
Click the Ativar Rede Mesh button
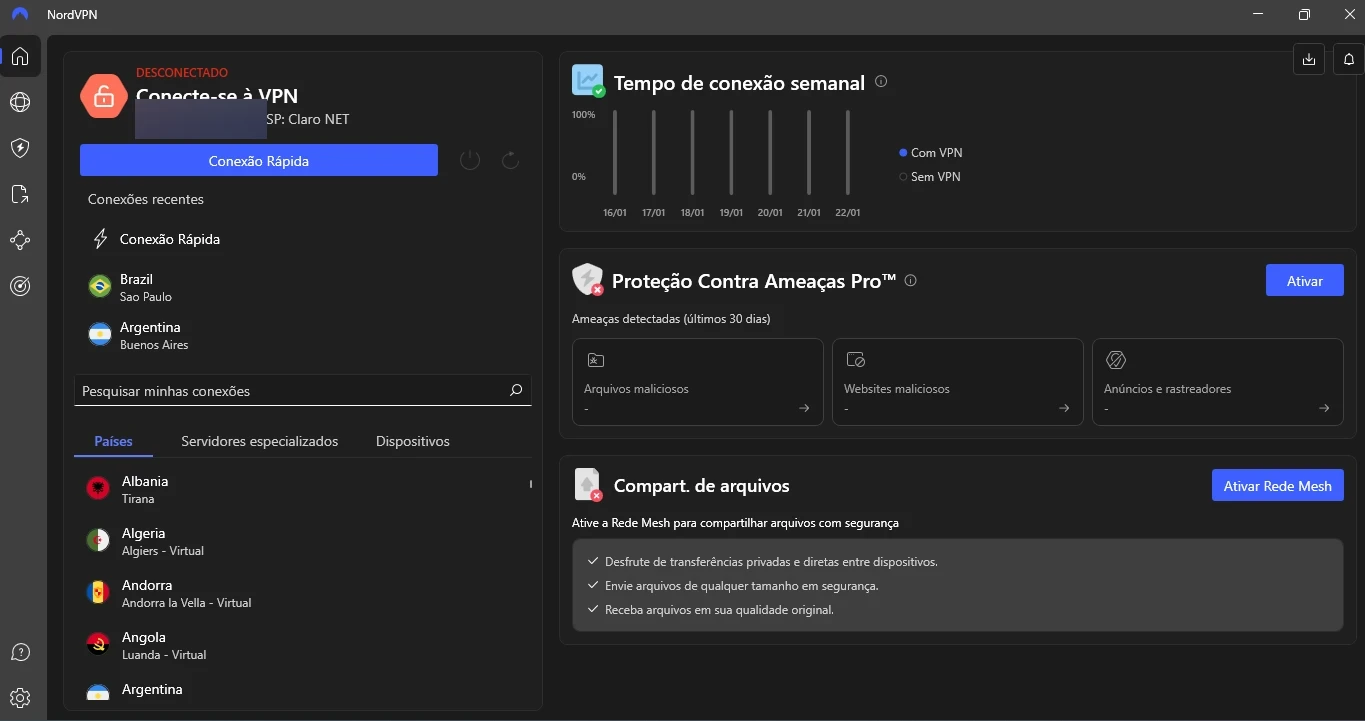[x=1277, y=486]
